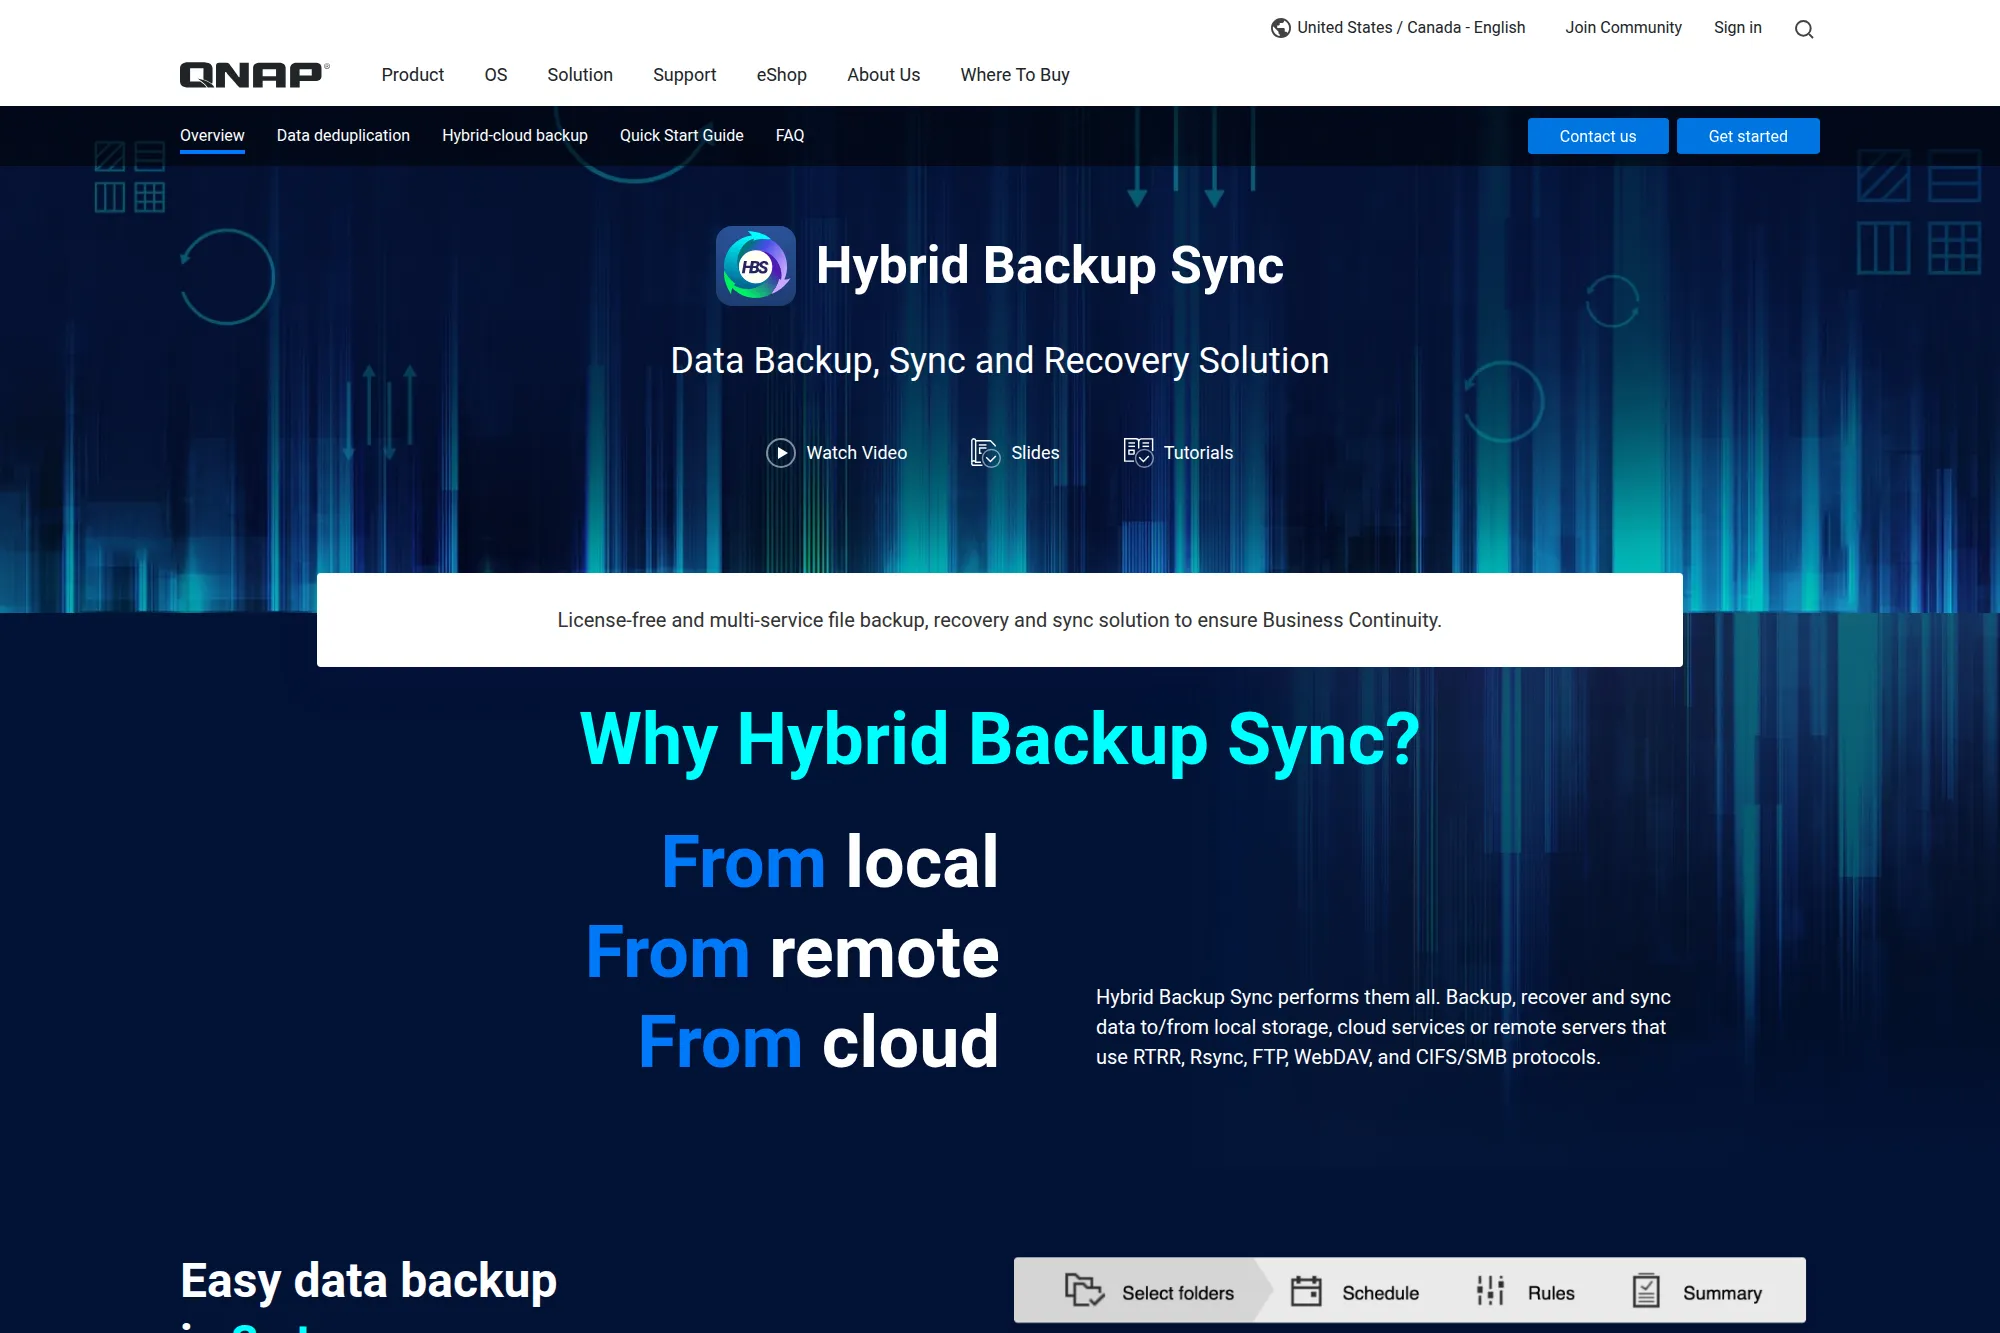Open the Product menu

pos(412,75)
